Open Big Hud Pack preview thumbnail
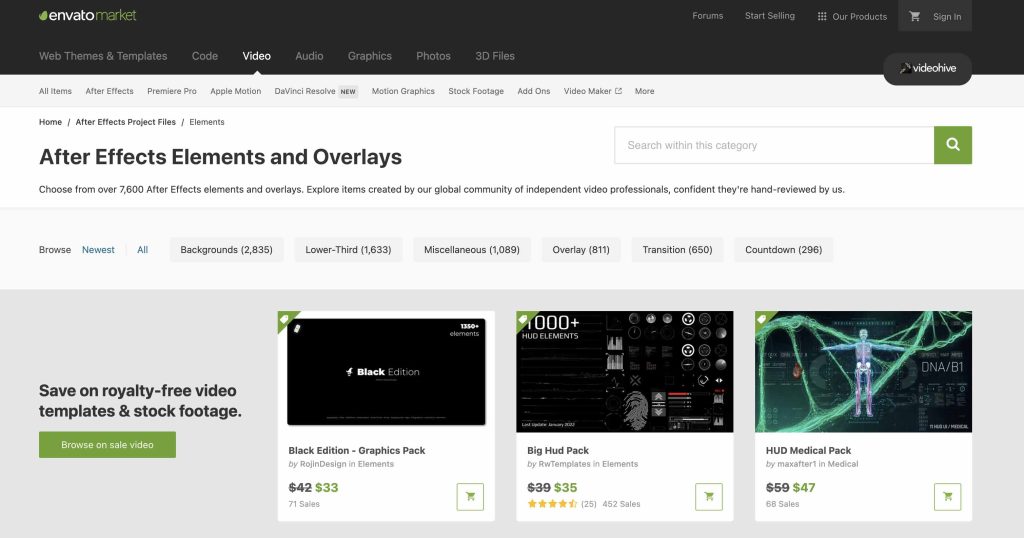1024x538 pixels. (x=624, y=372)
